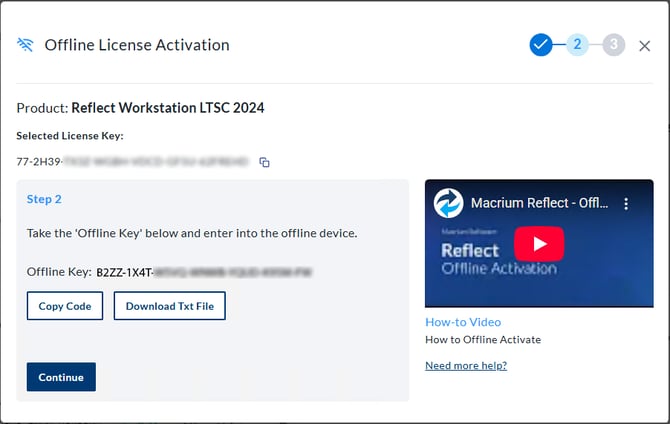The image size is (670, 424).
Task: Jump to the step 3 indicator circle
Action: click(613, 45)
